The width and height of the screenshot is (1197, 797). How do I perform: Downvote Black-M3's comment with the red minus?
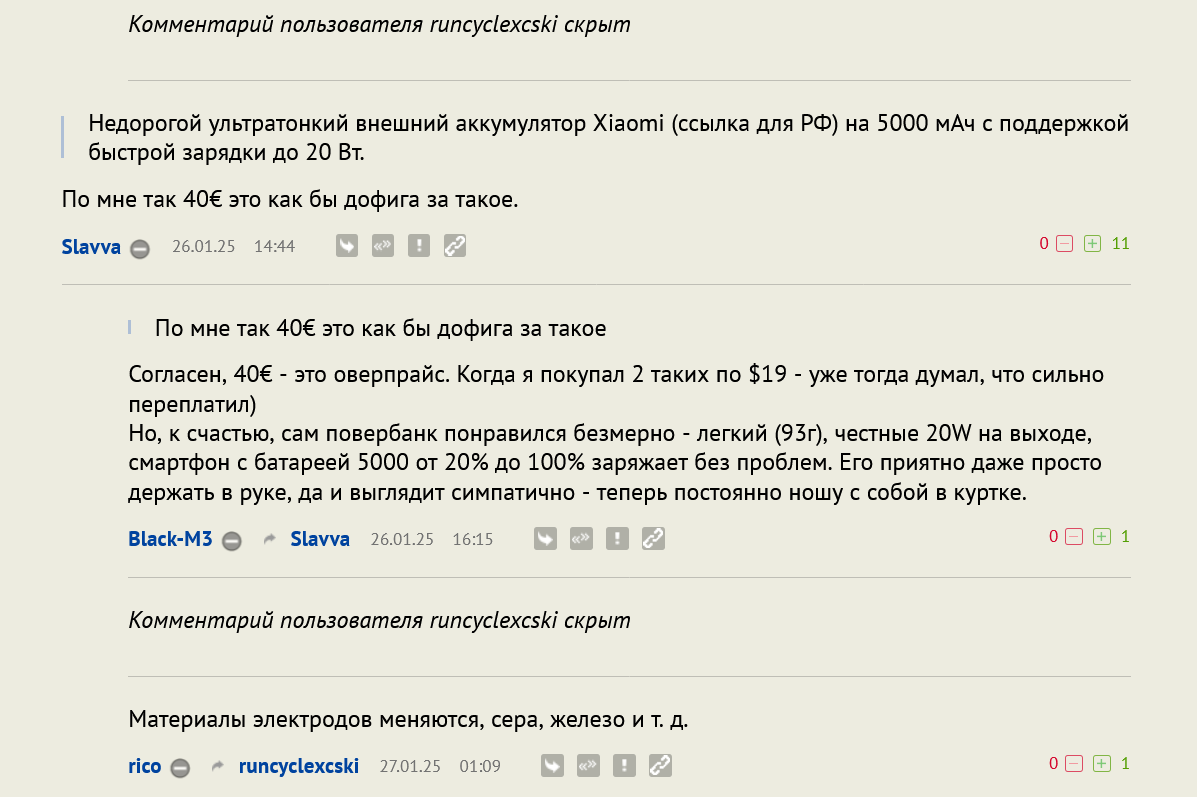1074,537
